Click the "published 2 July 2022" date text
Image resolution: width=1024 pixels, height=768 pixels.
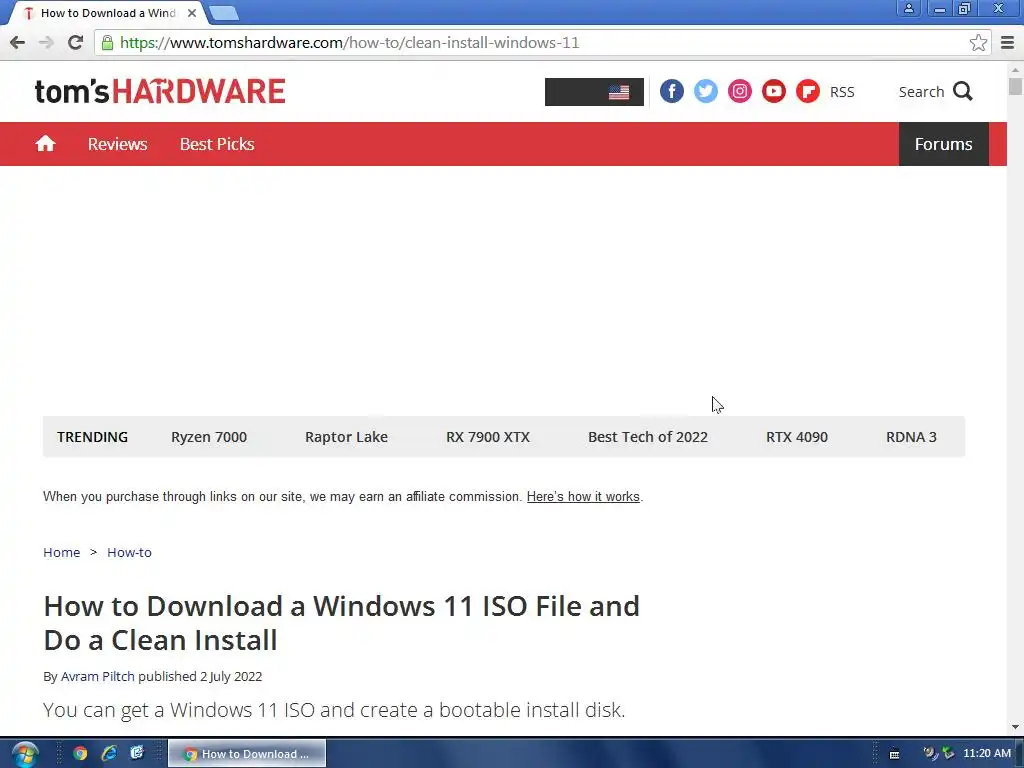[x=200, y=677]
